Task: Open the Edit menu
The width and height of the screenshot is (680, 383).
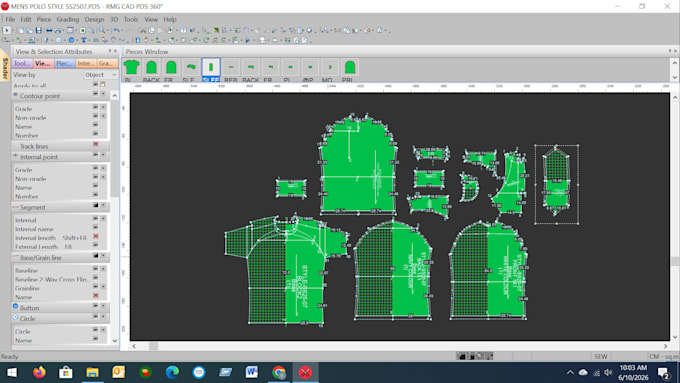Action: click(26, 20)
